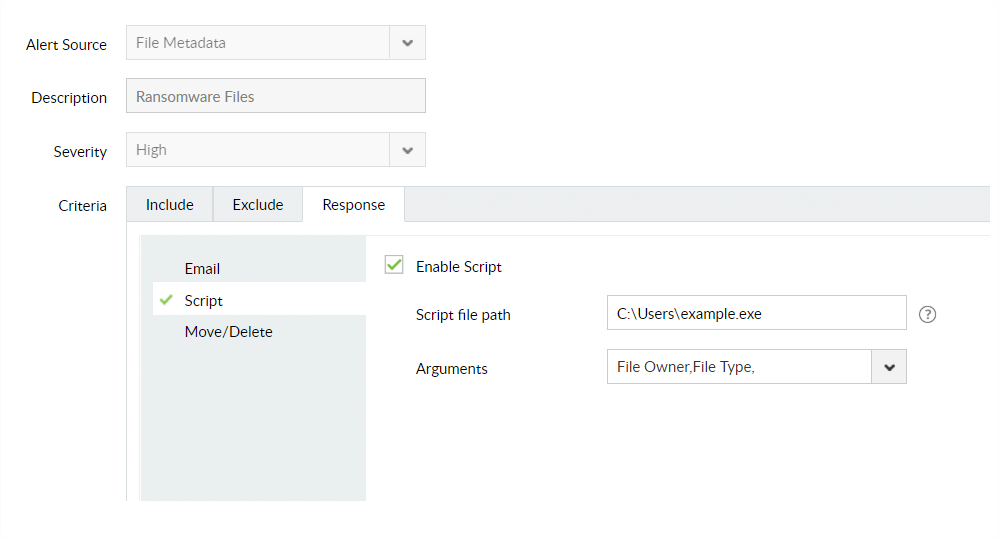Click the File Metadata selection field
The height and width of the screenshot is (539, 999).
pyautogui.click(x=257, y=43)
